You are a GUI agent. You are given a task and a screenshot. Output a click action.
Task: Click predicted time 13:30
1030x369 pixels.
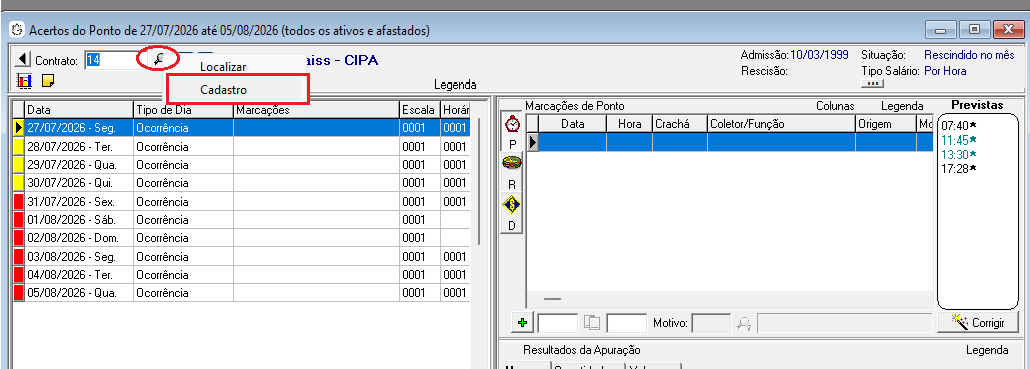(x=959, y=154)
